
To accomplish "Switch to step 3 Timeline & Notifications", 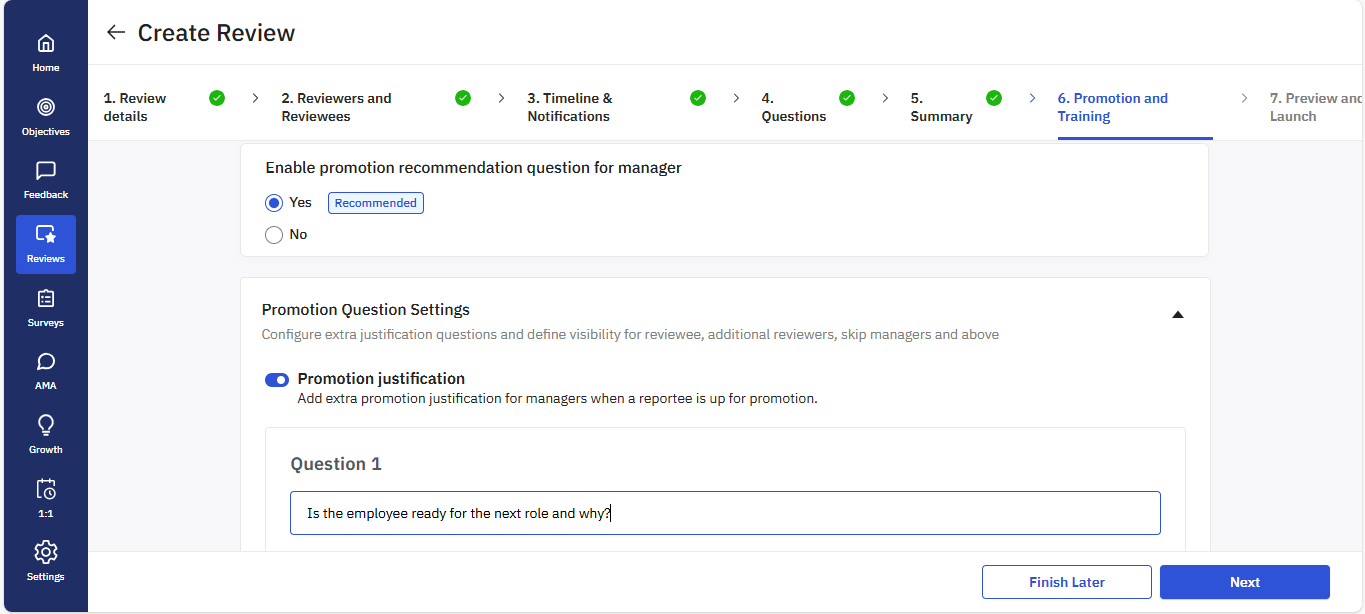I will click(568, 107).
